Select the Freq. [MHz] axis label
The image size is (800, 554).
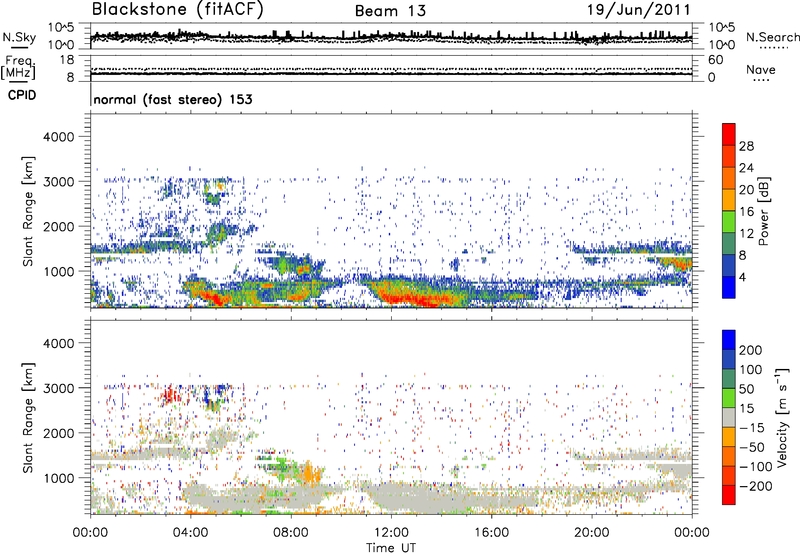pyautogui.click(x=18, y=67)
